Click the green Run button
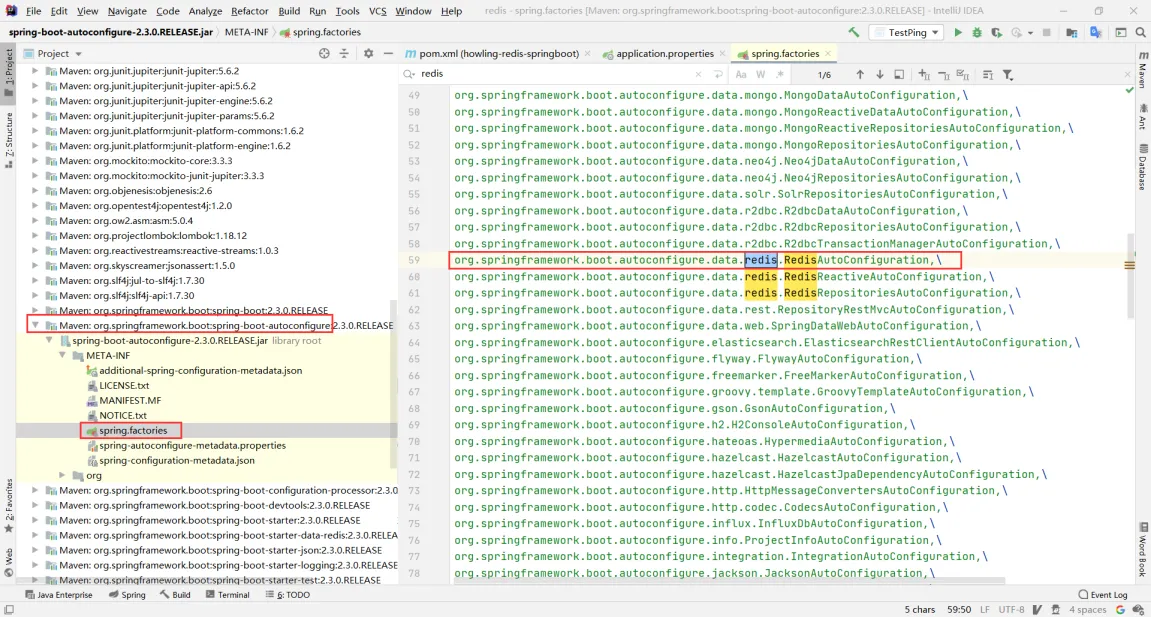This screenshot has height=617, width=1151. 958,32
